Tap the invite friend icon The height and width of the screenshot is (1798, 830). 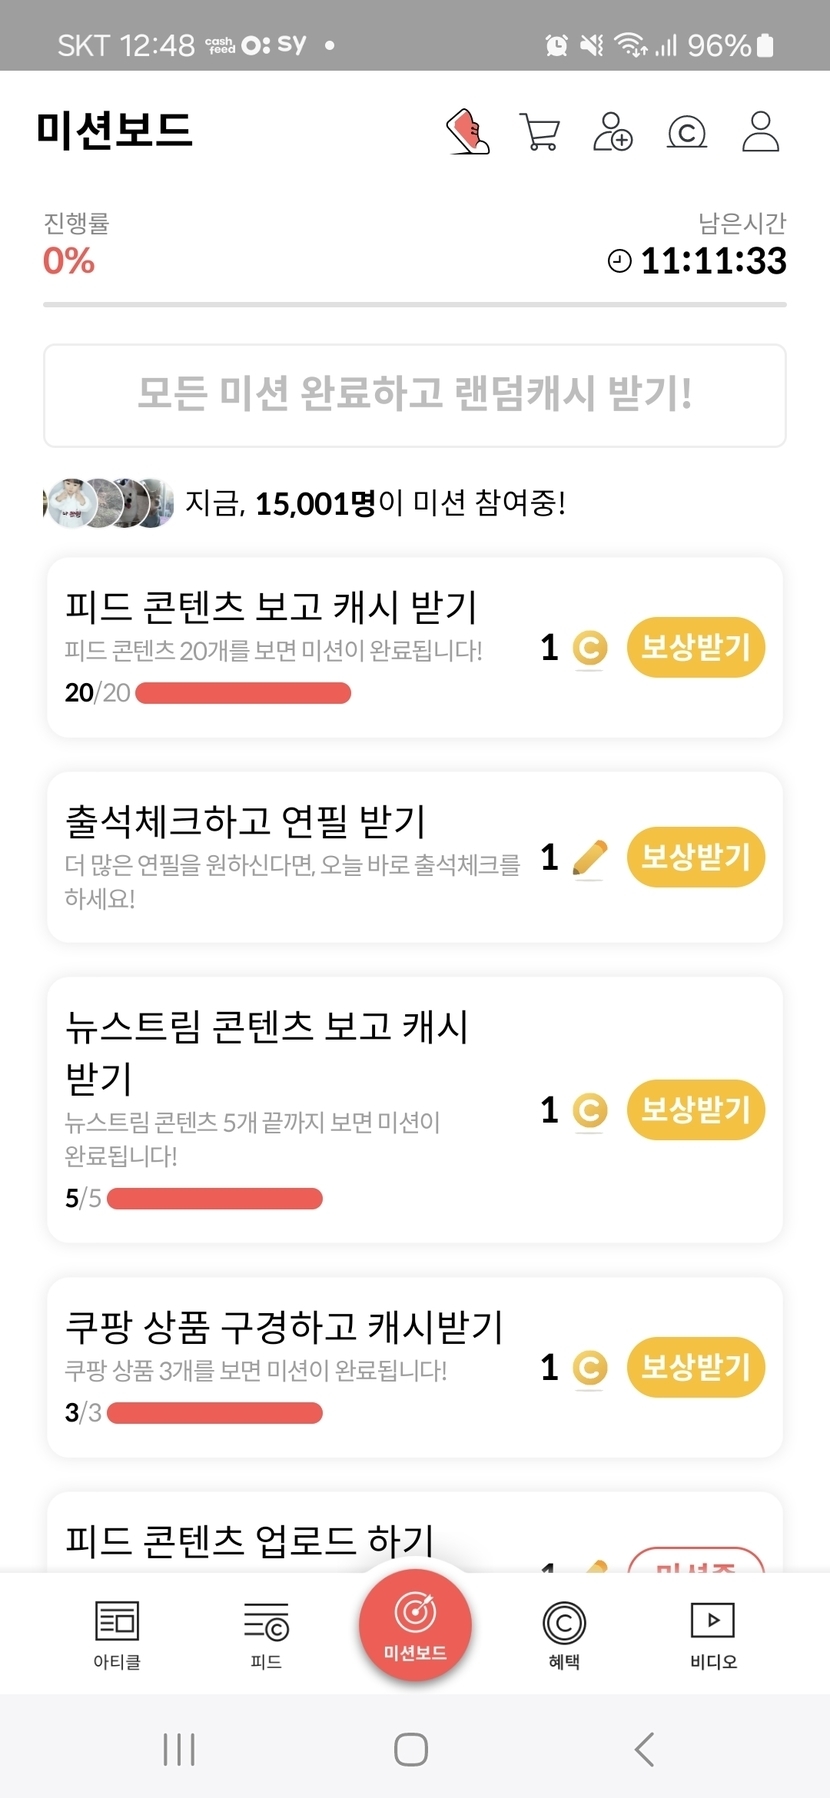(613, 132)
